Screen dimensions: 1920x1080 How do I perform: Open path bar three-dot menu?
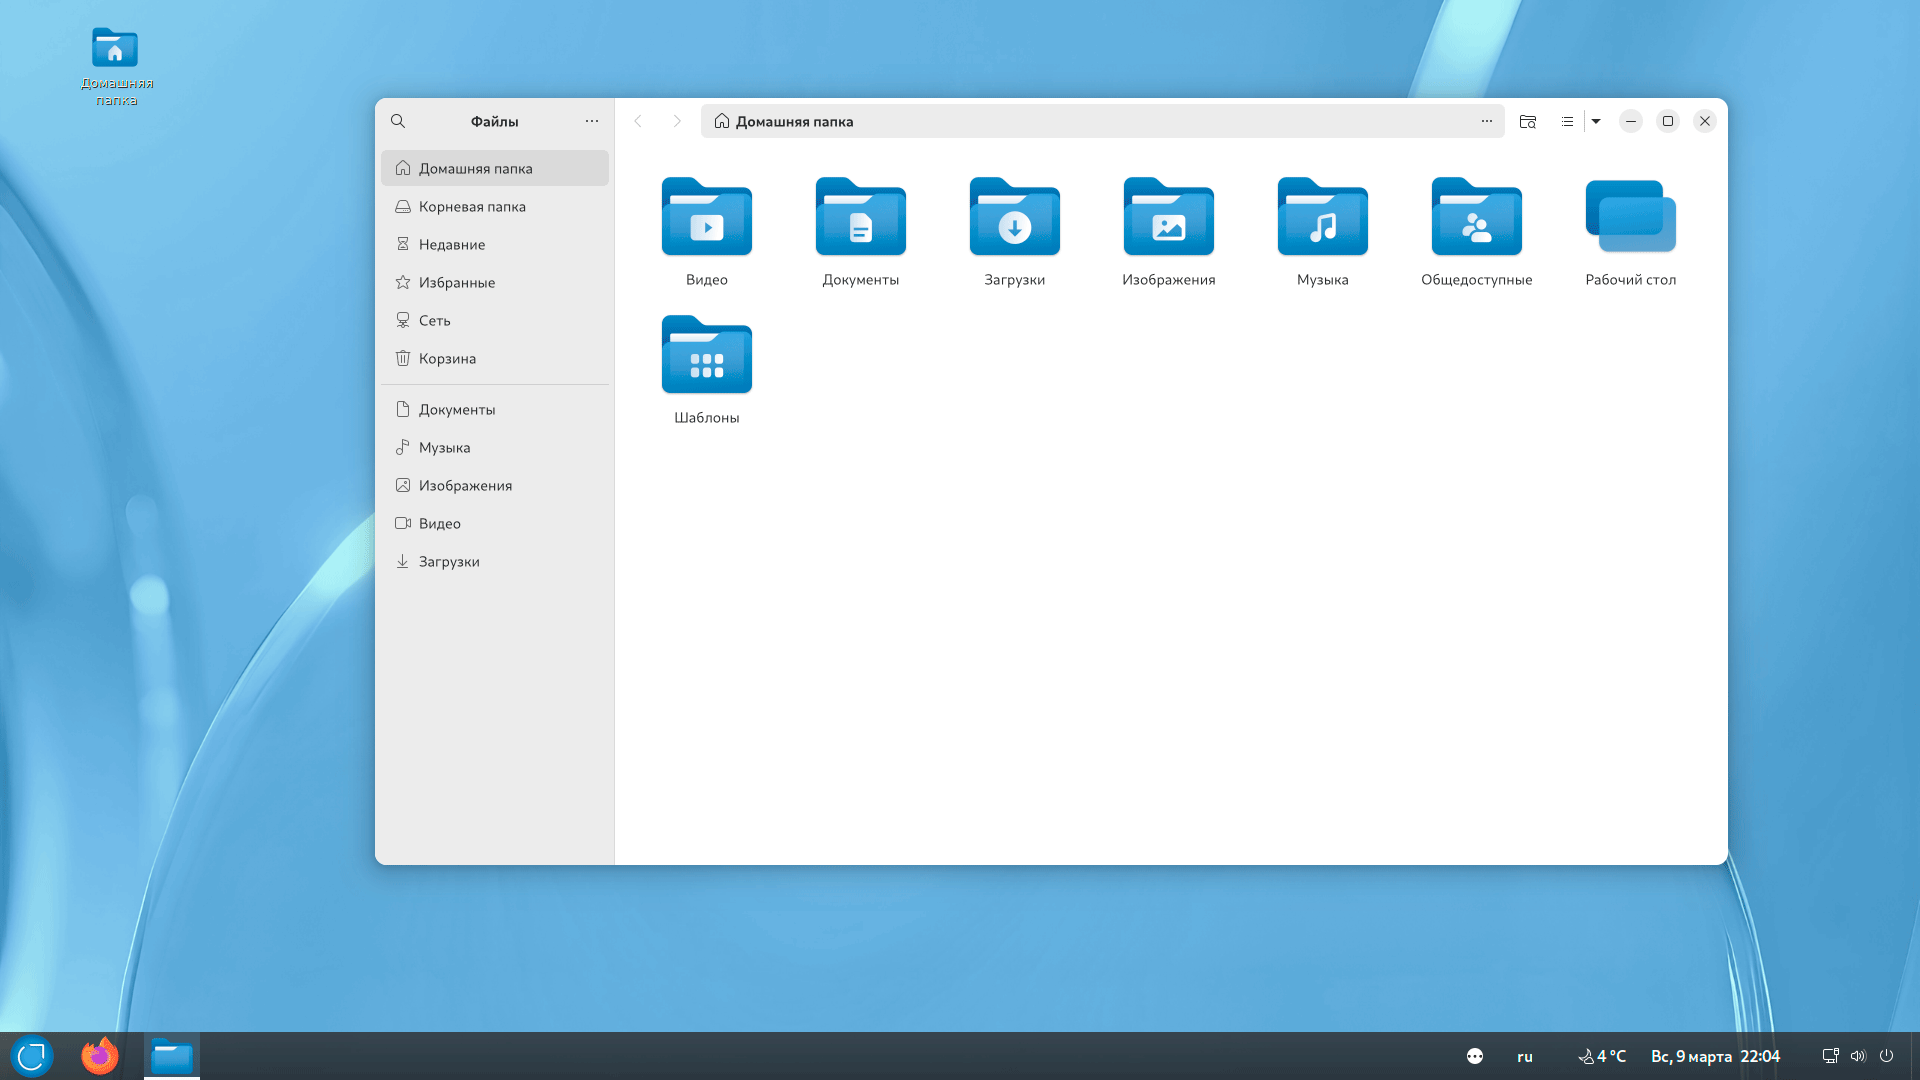[1487, 121]
